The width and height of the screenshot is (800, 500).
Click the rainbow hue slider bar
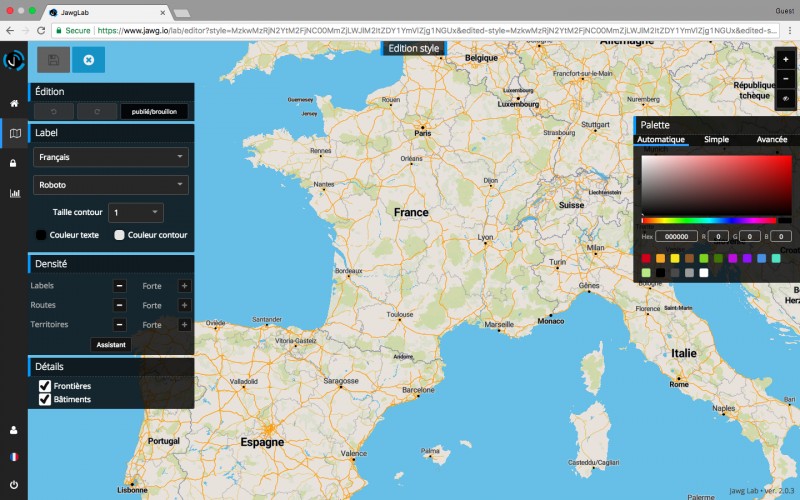[x=709, y=220]
